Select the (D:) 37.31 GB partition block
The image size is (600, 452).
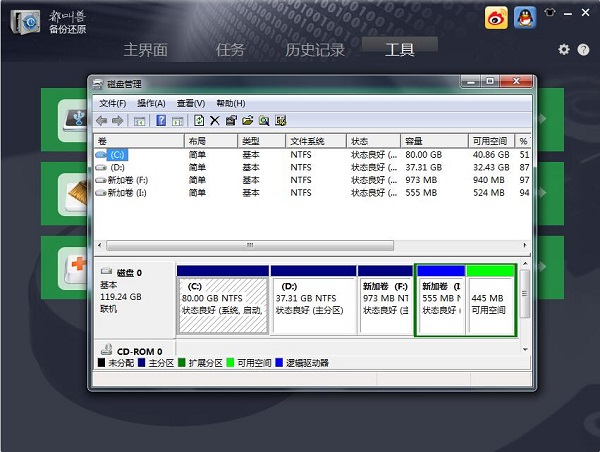pos(313,300)
